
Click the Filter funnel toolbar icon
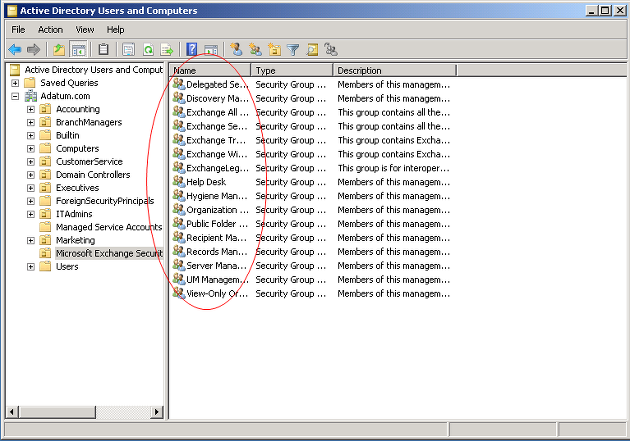(x=293, y=50)
